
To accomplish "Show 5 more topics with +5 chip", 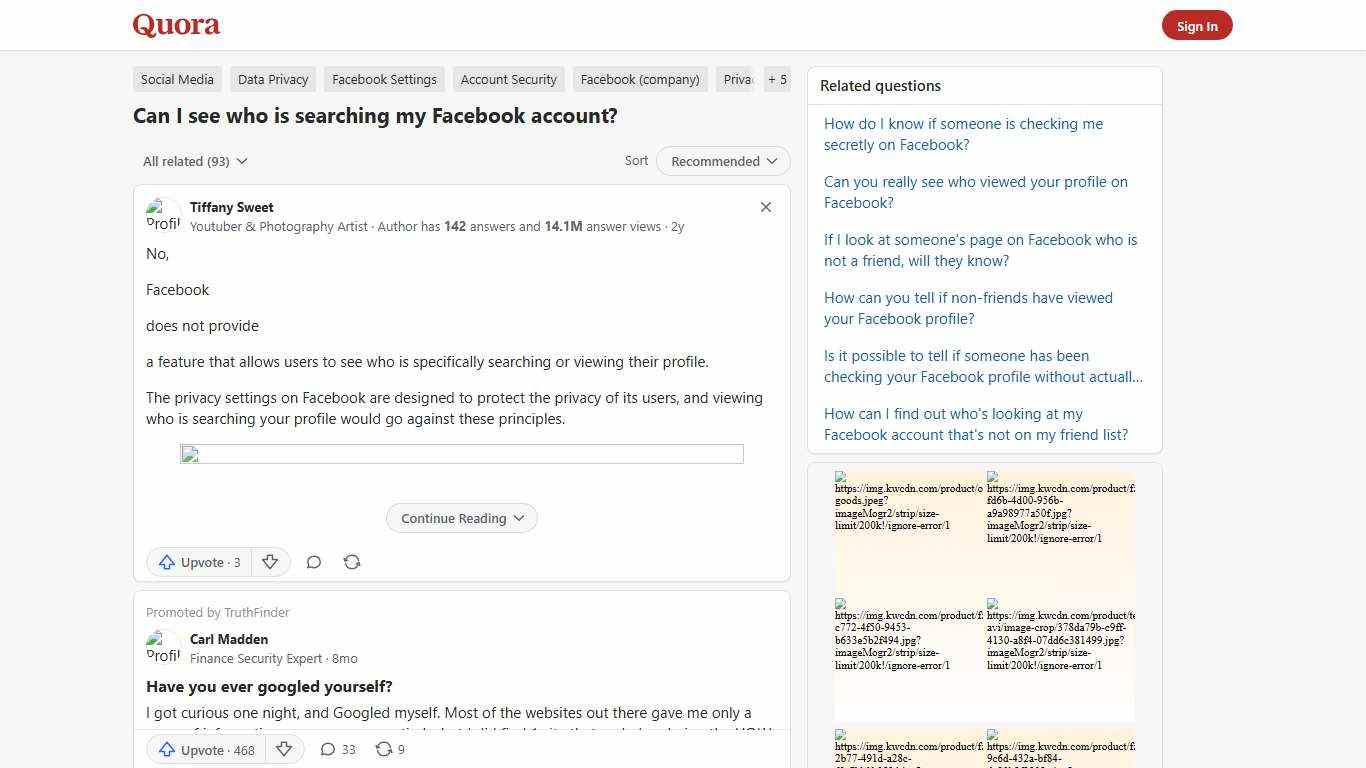I will pos(777,79).
